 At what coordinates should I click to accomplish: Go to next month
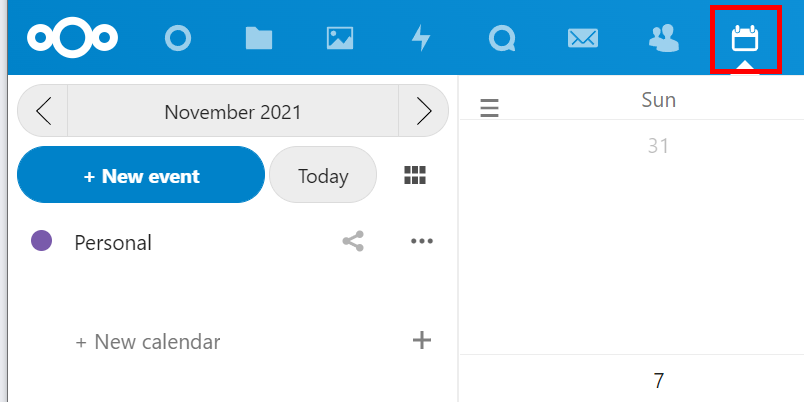(423, 111)
